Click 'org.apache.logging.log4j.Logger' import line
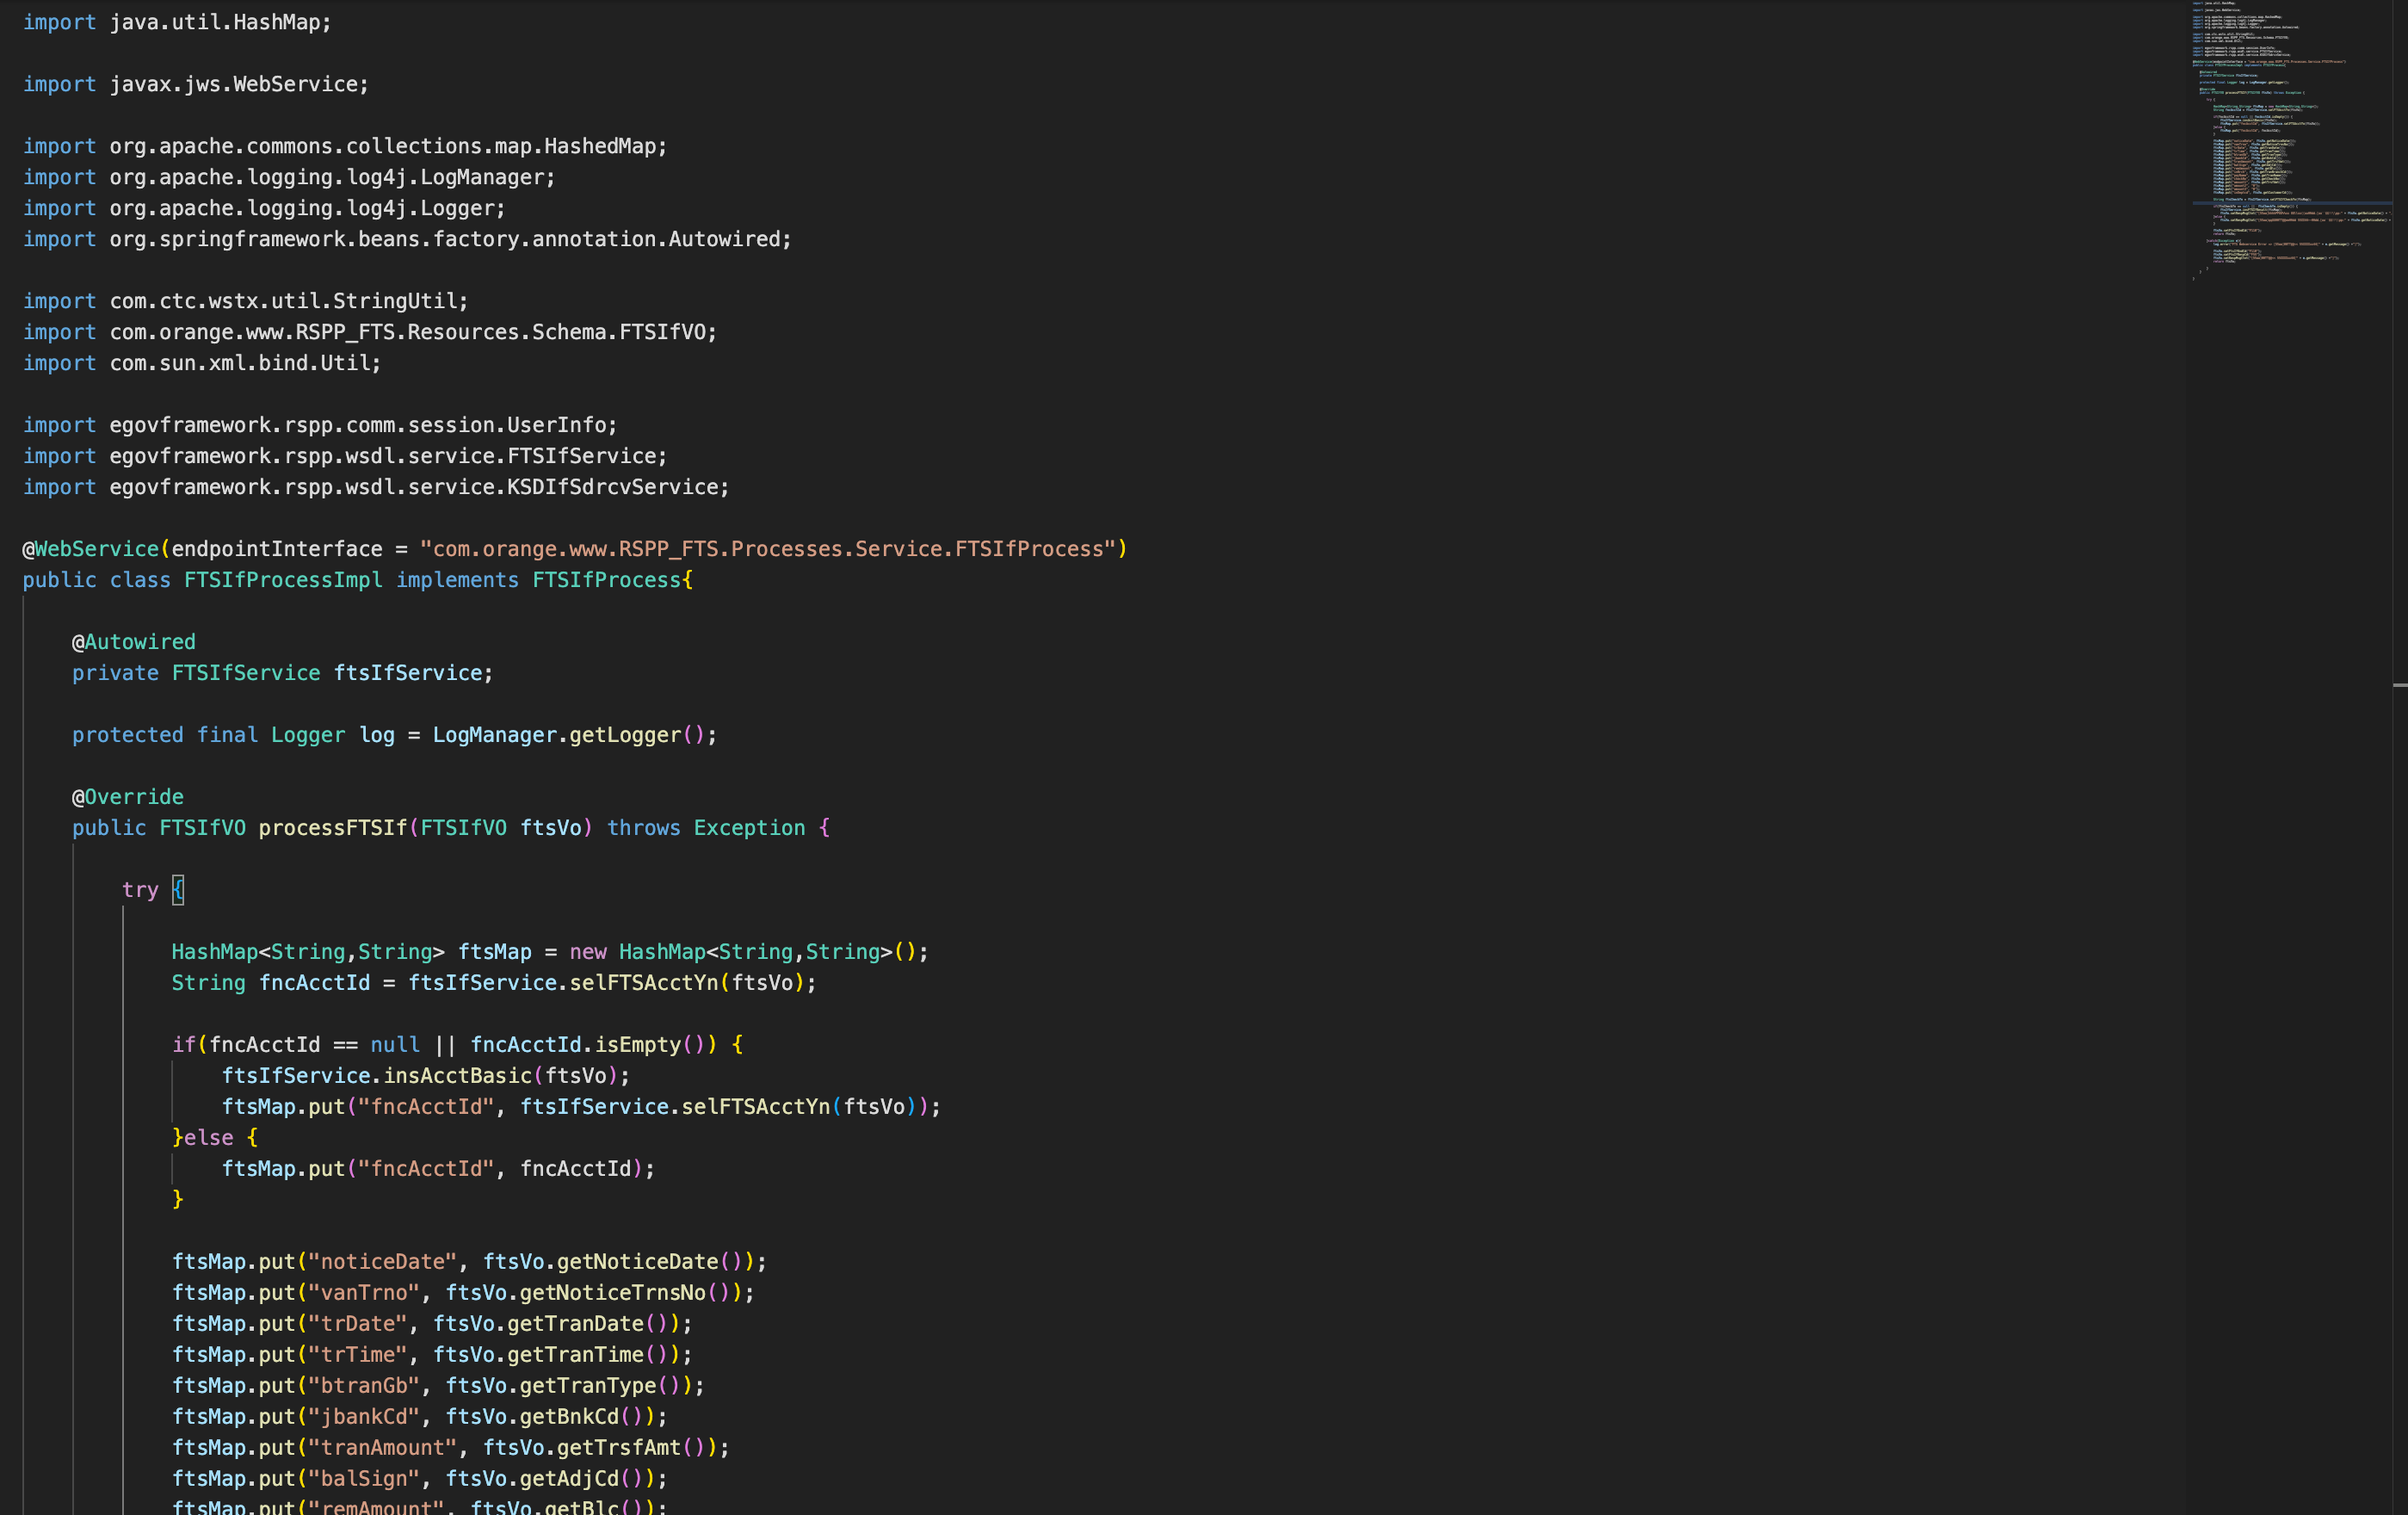Screen dimensions: 2408x1515 [264, 208]
